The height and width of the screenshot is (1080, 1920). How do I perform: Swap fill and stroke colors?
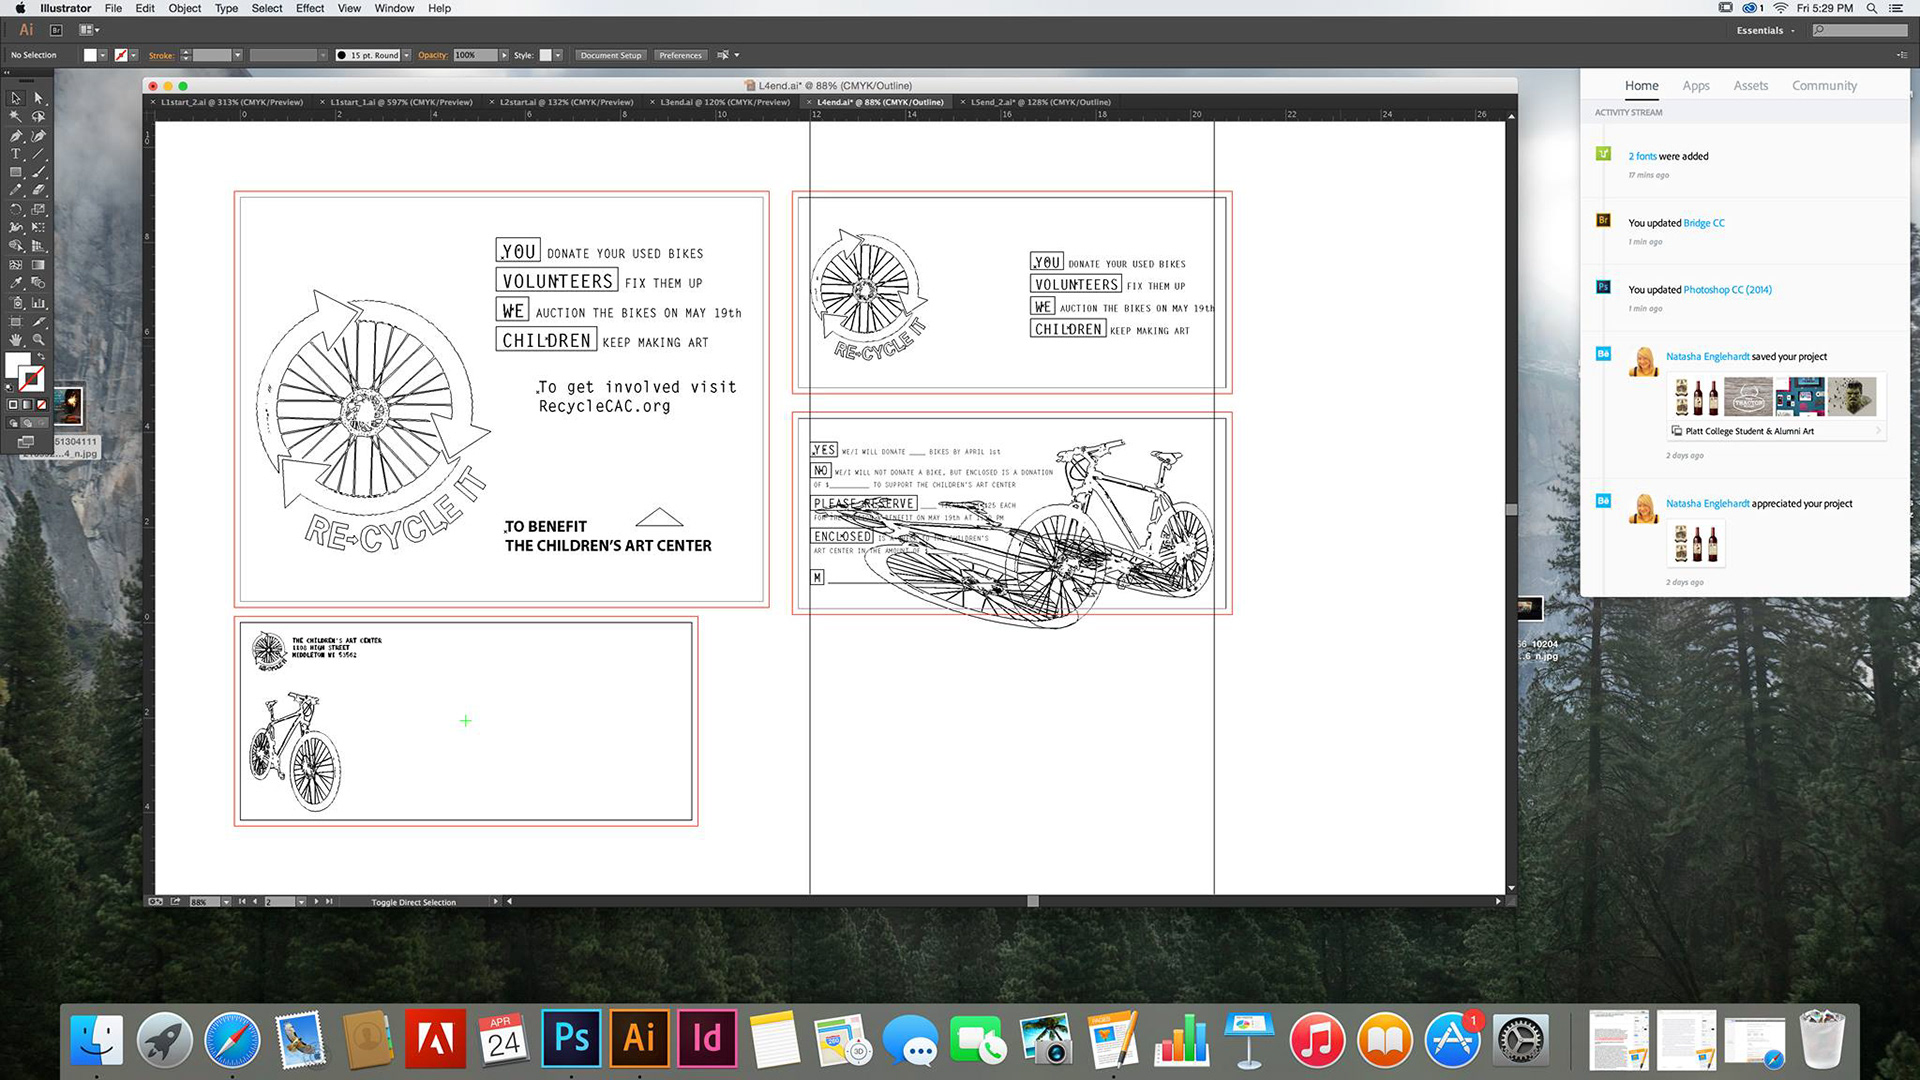41,357
